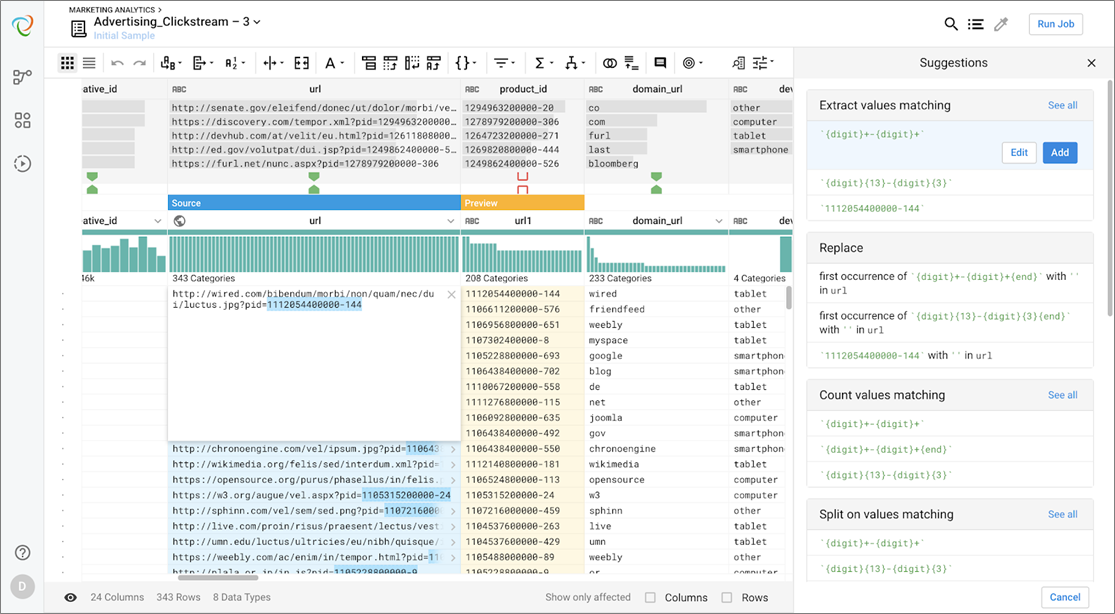The width and height of the screenshot is (1115, 614).
Task: Close the expanded wired.com url cell
Action: pyautogui.click(x=451, y=295)
